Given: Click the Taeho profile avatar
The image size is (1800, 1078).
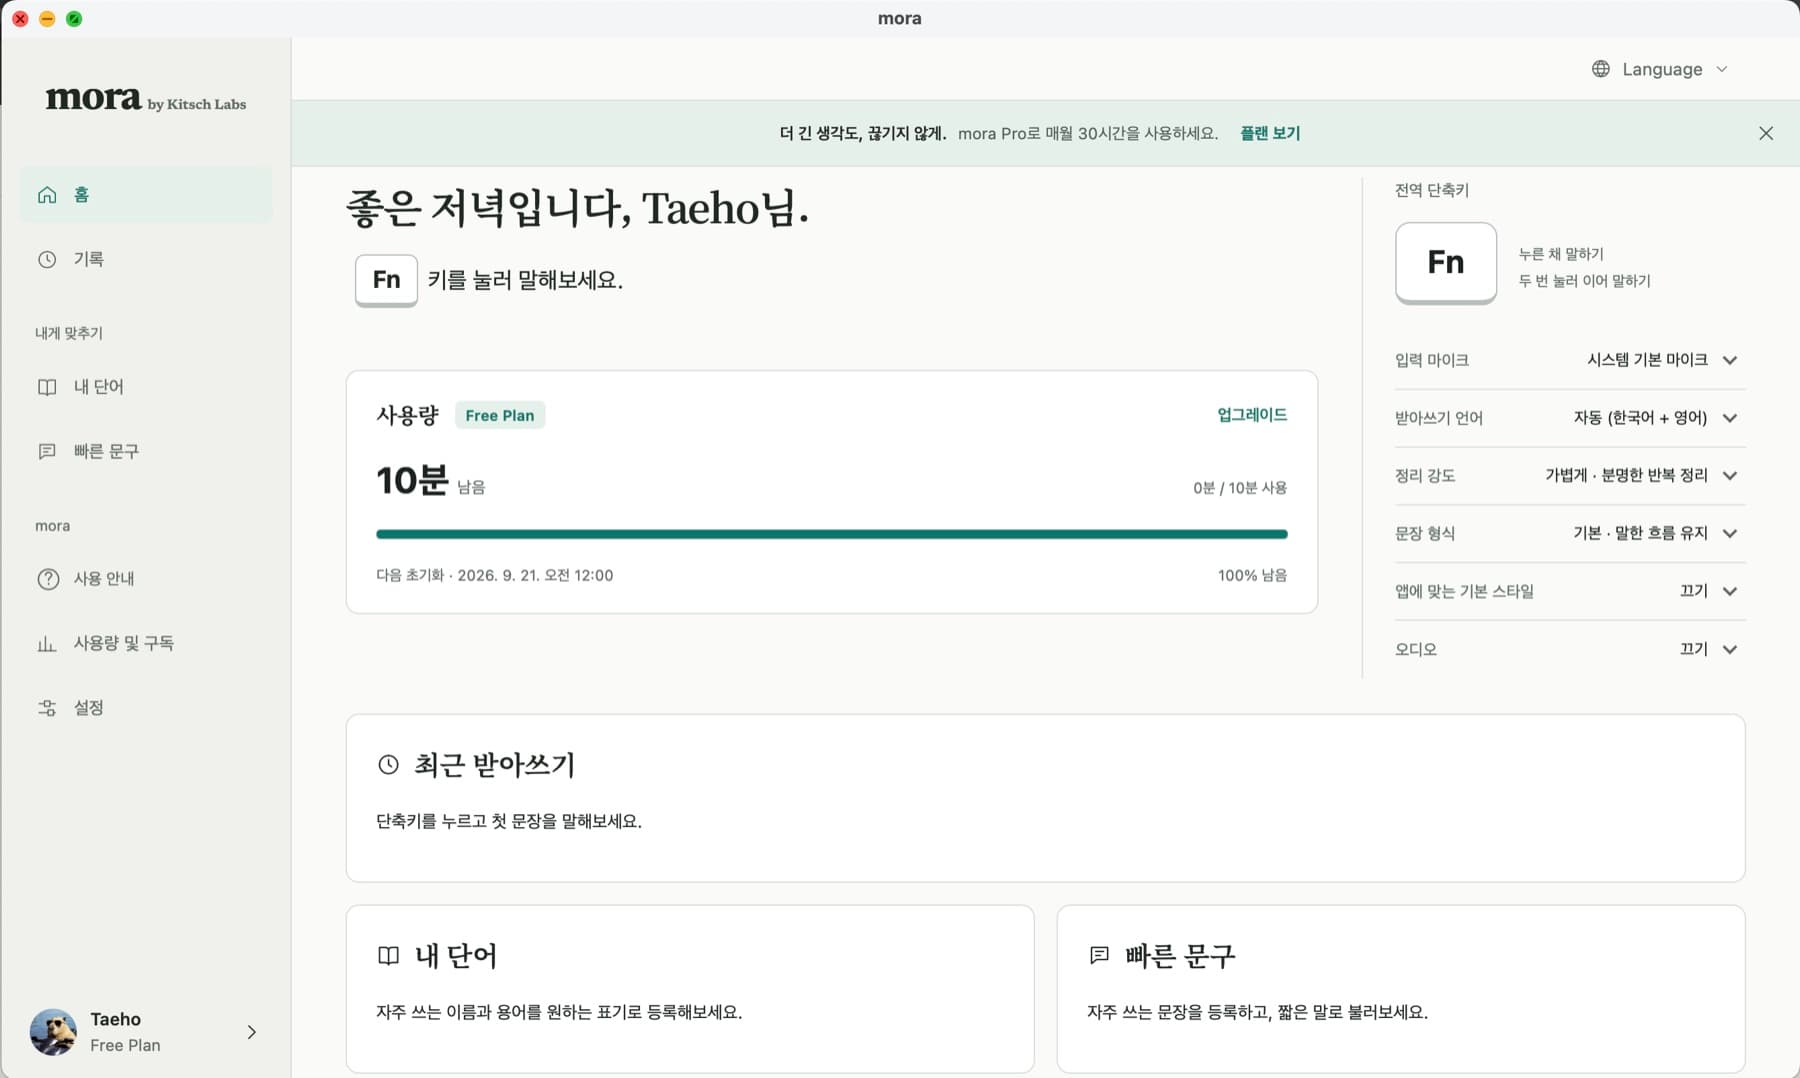Looking at the screenshot, I should [x=53, y=1032].
